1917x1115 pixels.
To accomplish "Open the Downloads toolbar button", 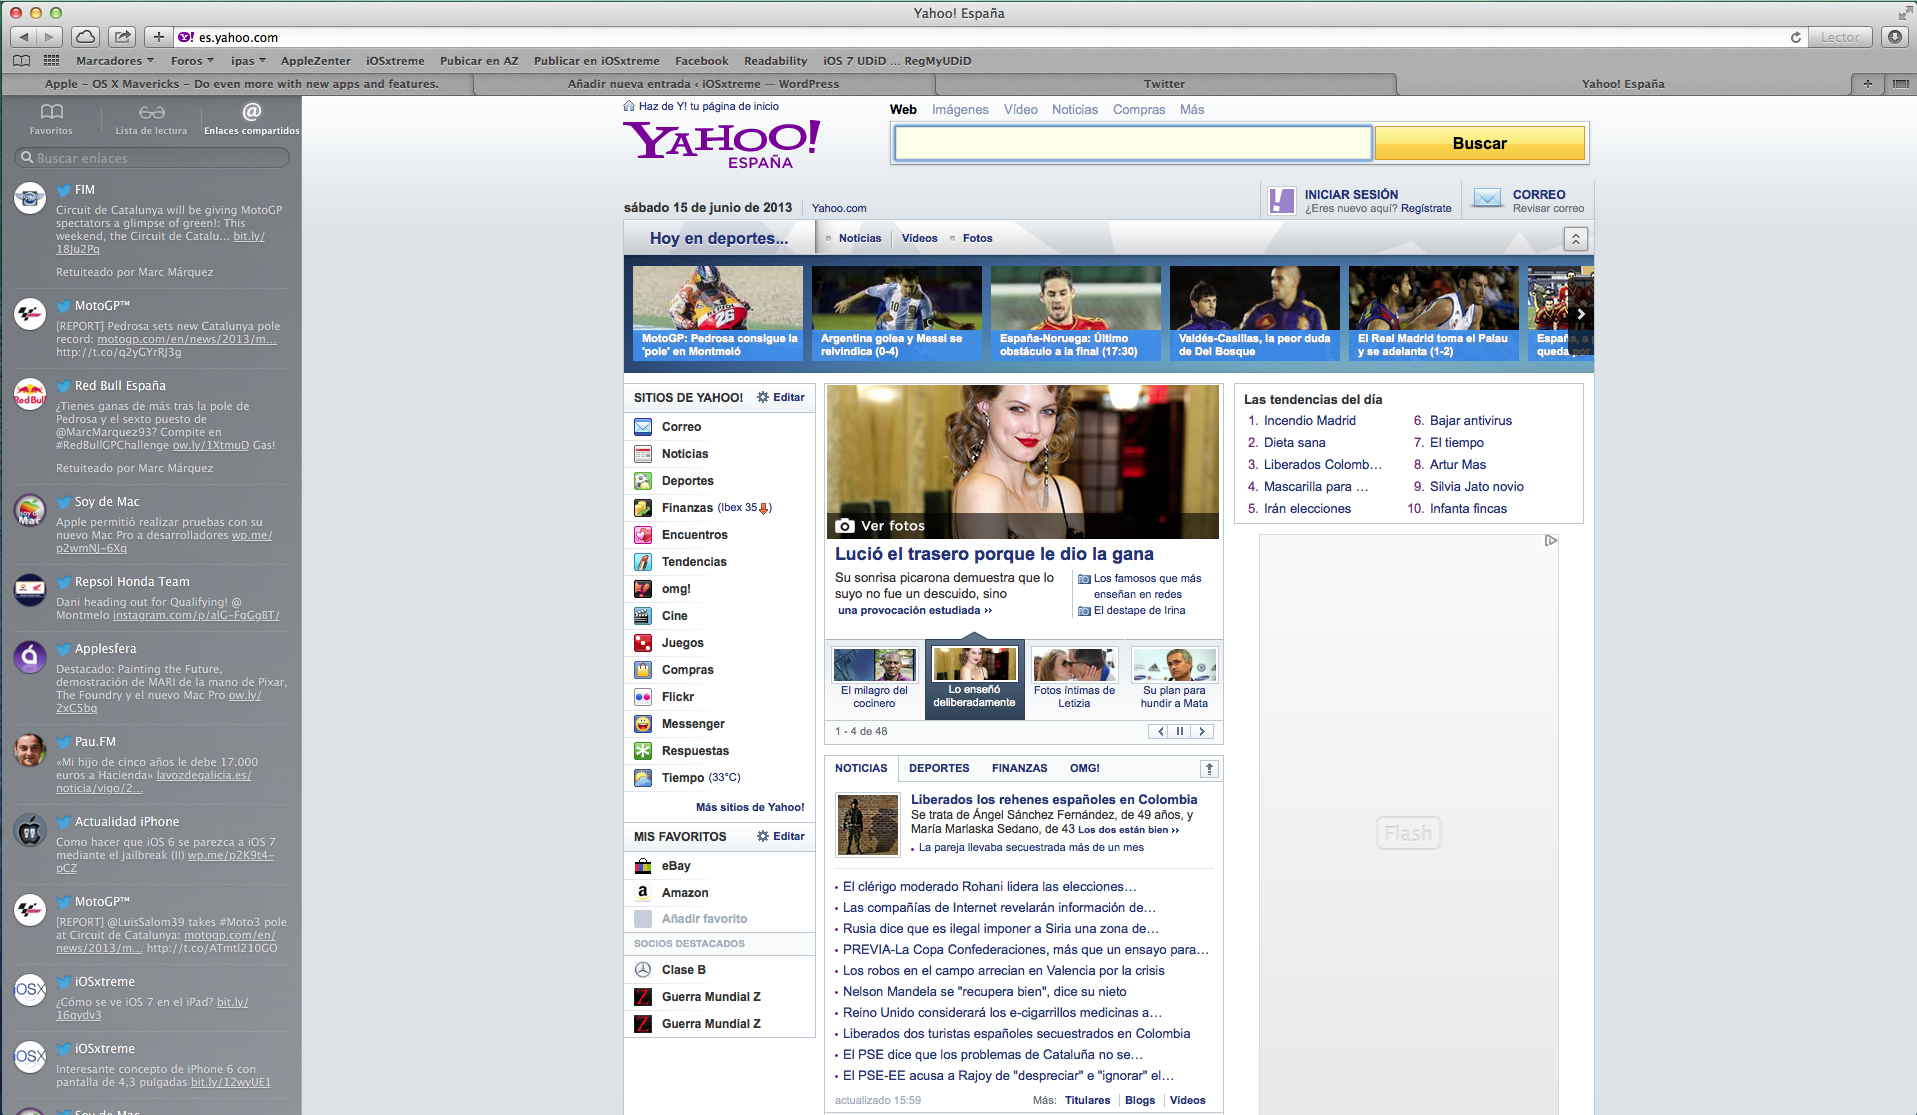I will tap(1895, 37).
